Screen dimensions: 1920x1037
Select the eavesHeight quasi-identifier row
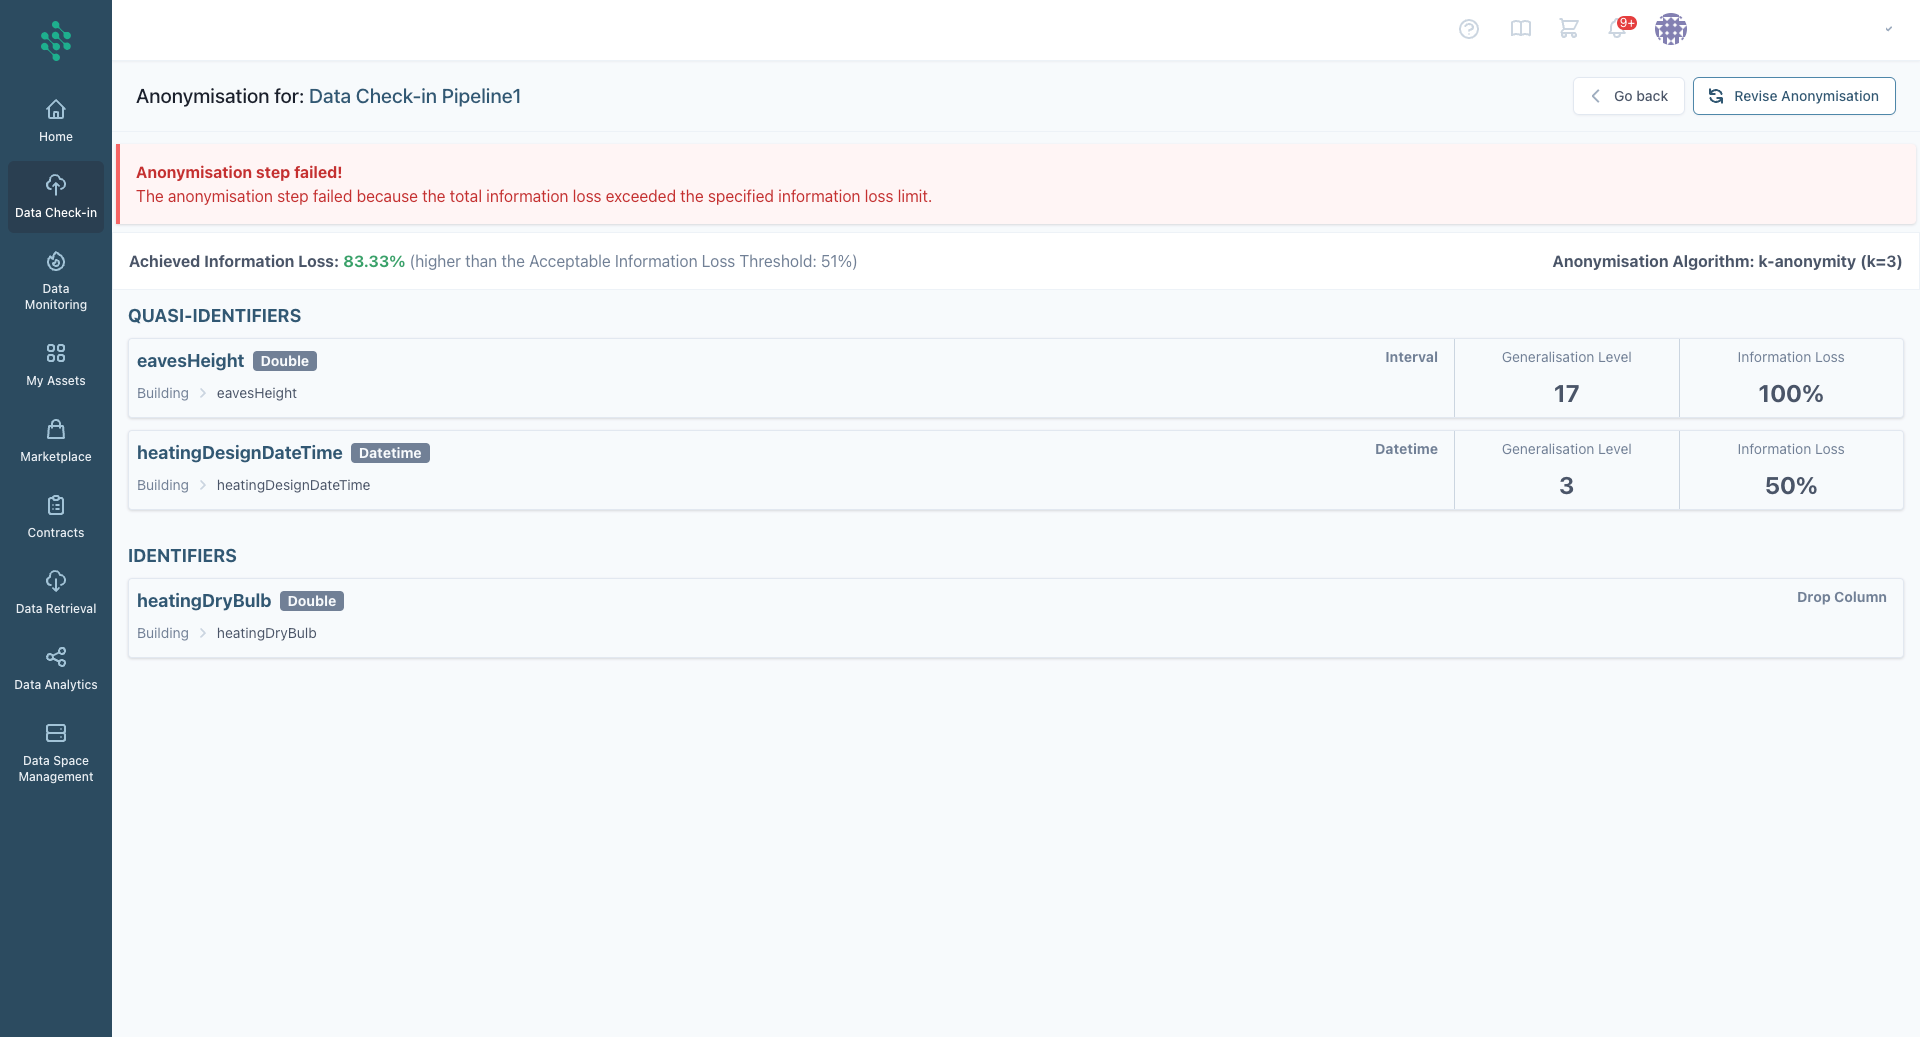790,377
